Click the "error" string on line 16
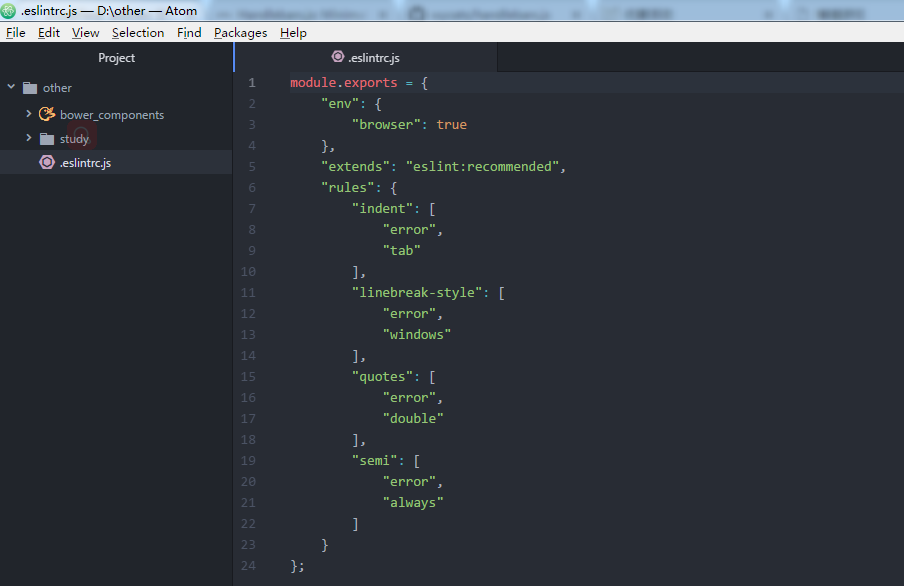904x586 pixels. 409,398
